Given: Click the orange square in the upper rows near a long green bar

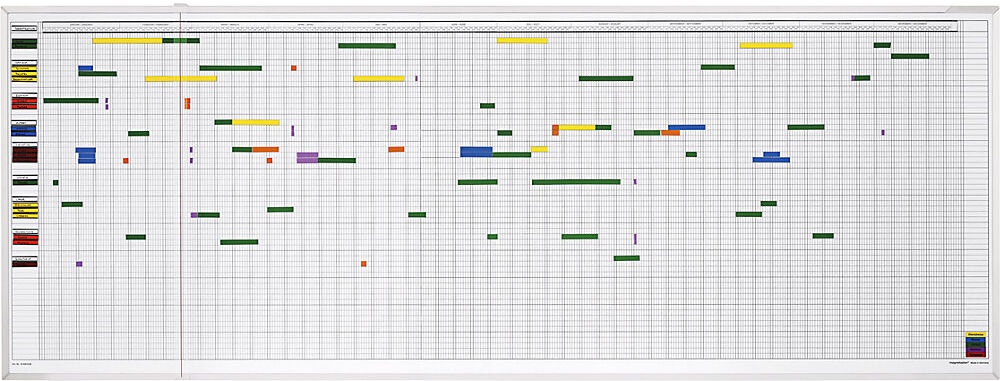Looking at the screenshot, I should [293, 68].
